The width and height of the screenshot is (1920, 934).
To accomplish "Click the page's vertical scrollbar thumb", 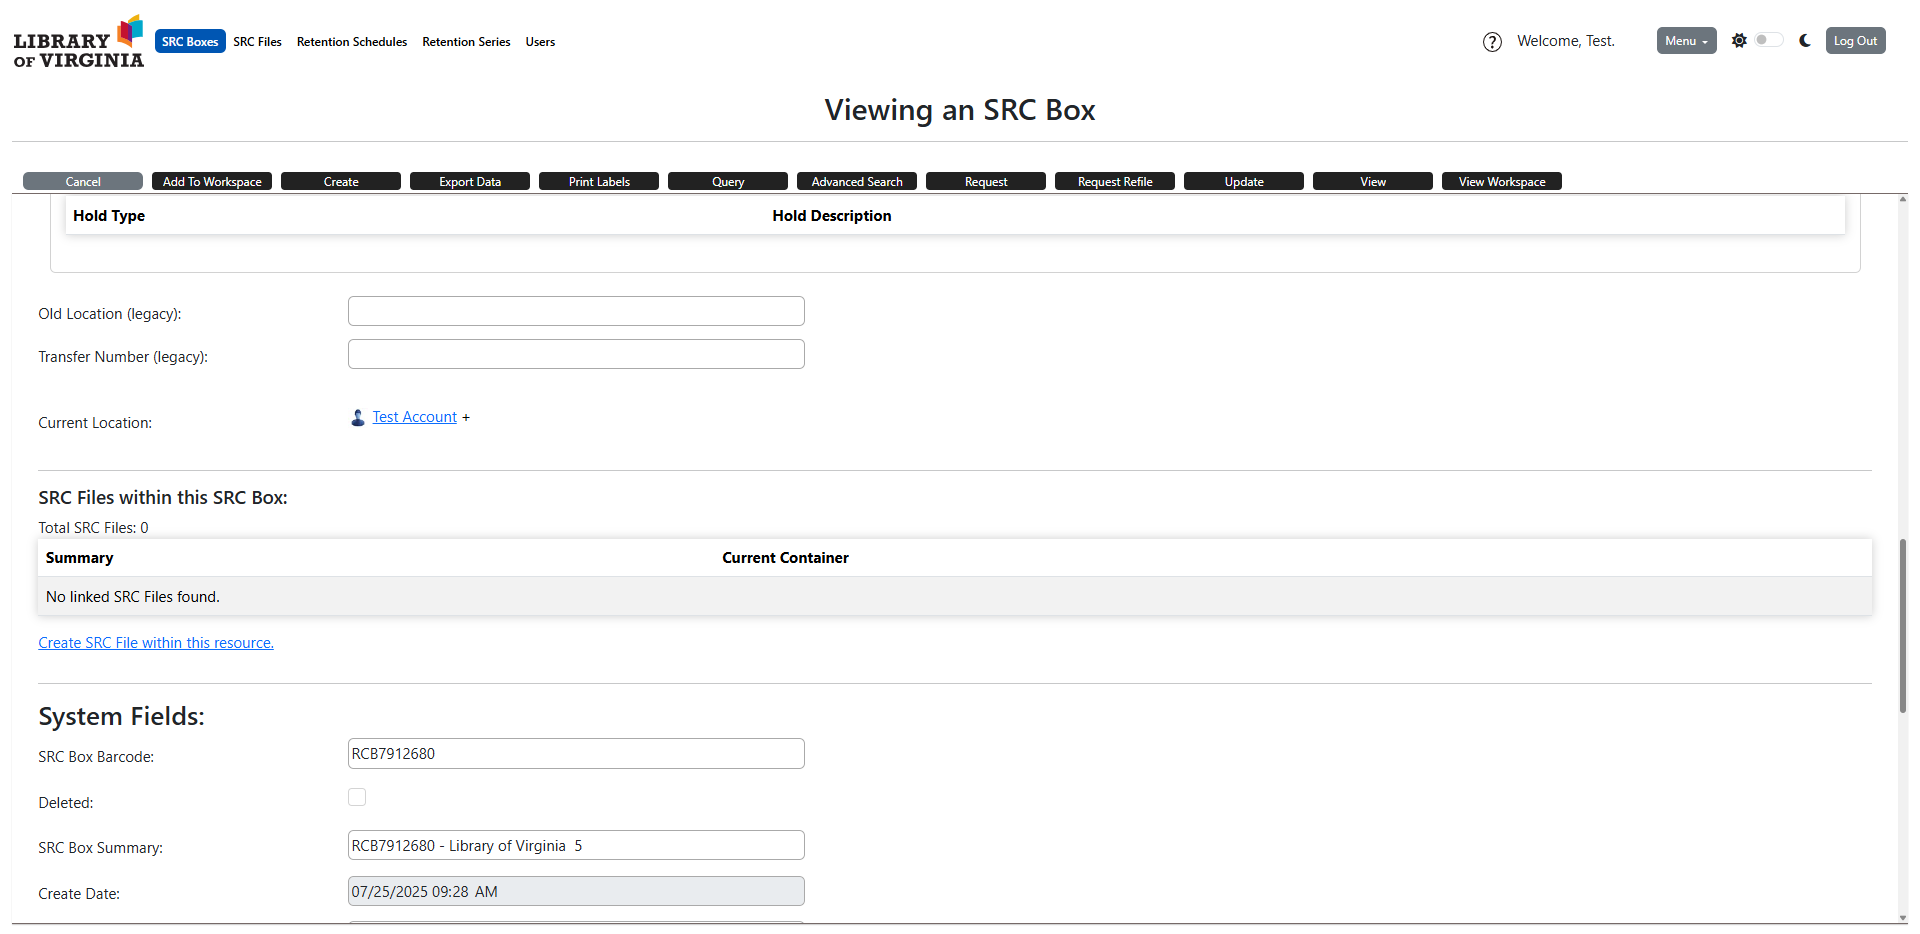I will pos(1902,625).
